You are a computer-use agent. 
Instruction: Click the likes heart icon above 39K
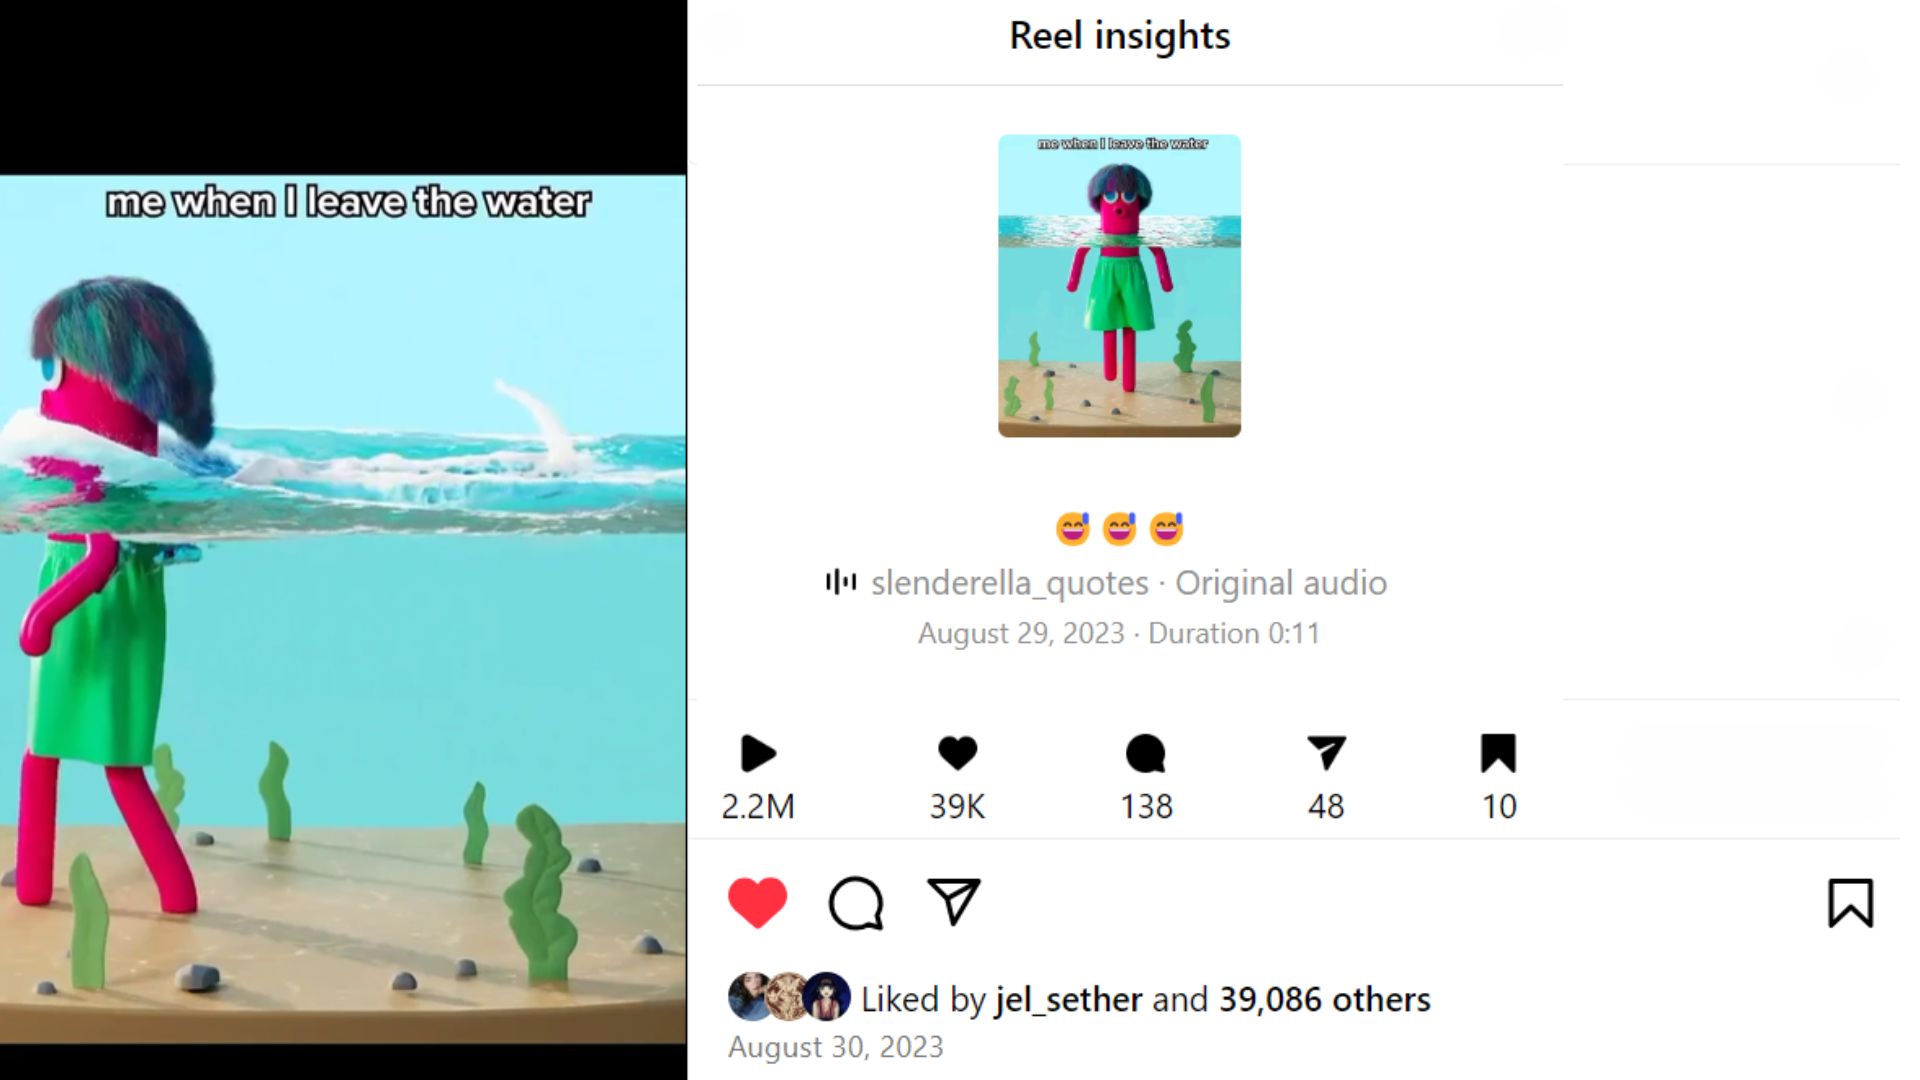pos(957,753)
